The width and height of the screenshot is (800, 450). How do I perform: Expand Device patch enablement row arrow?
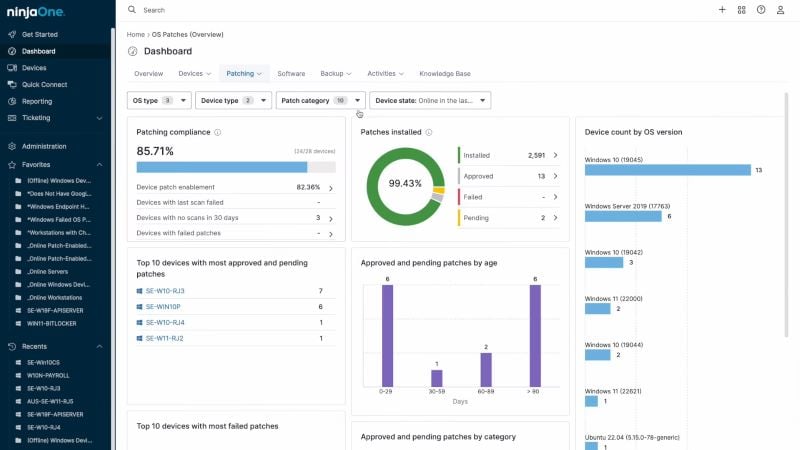click(x=331, y=188)
